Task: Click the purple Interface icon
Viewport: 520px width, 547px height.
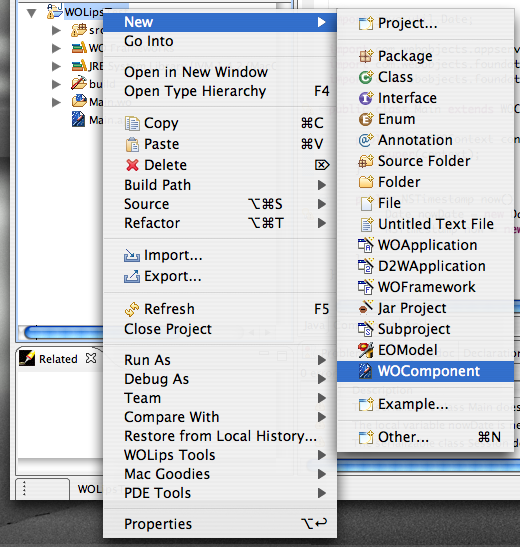Action: (x=366, y=98)
